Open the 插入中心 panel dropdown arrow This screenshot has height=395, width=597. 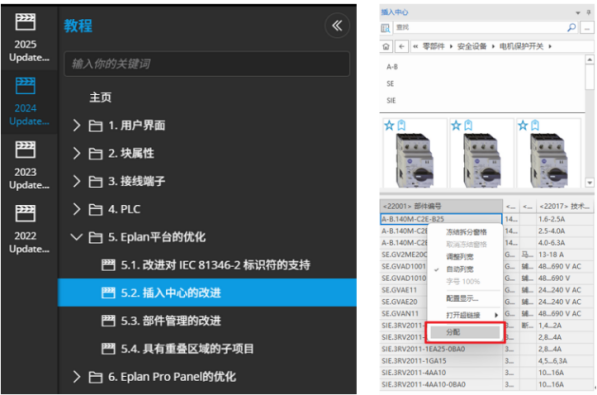coord(578,13)
